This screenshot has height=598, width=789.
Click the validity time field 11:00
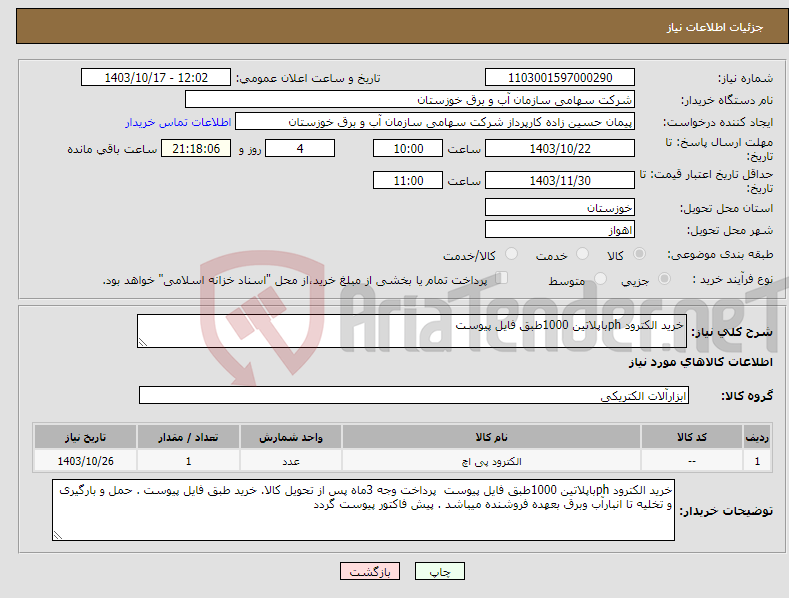click(x=408, y=180)
